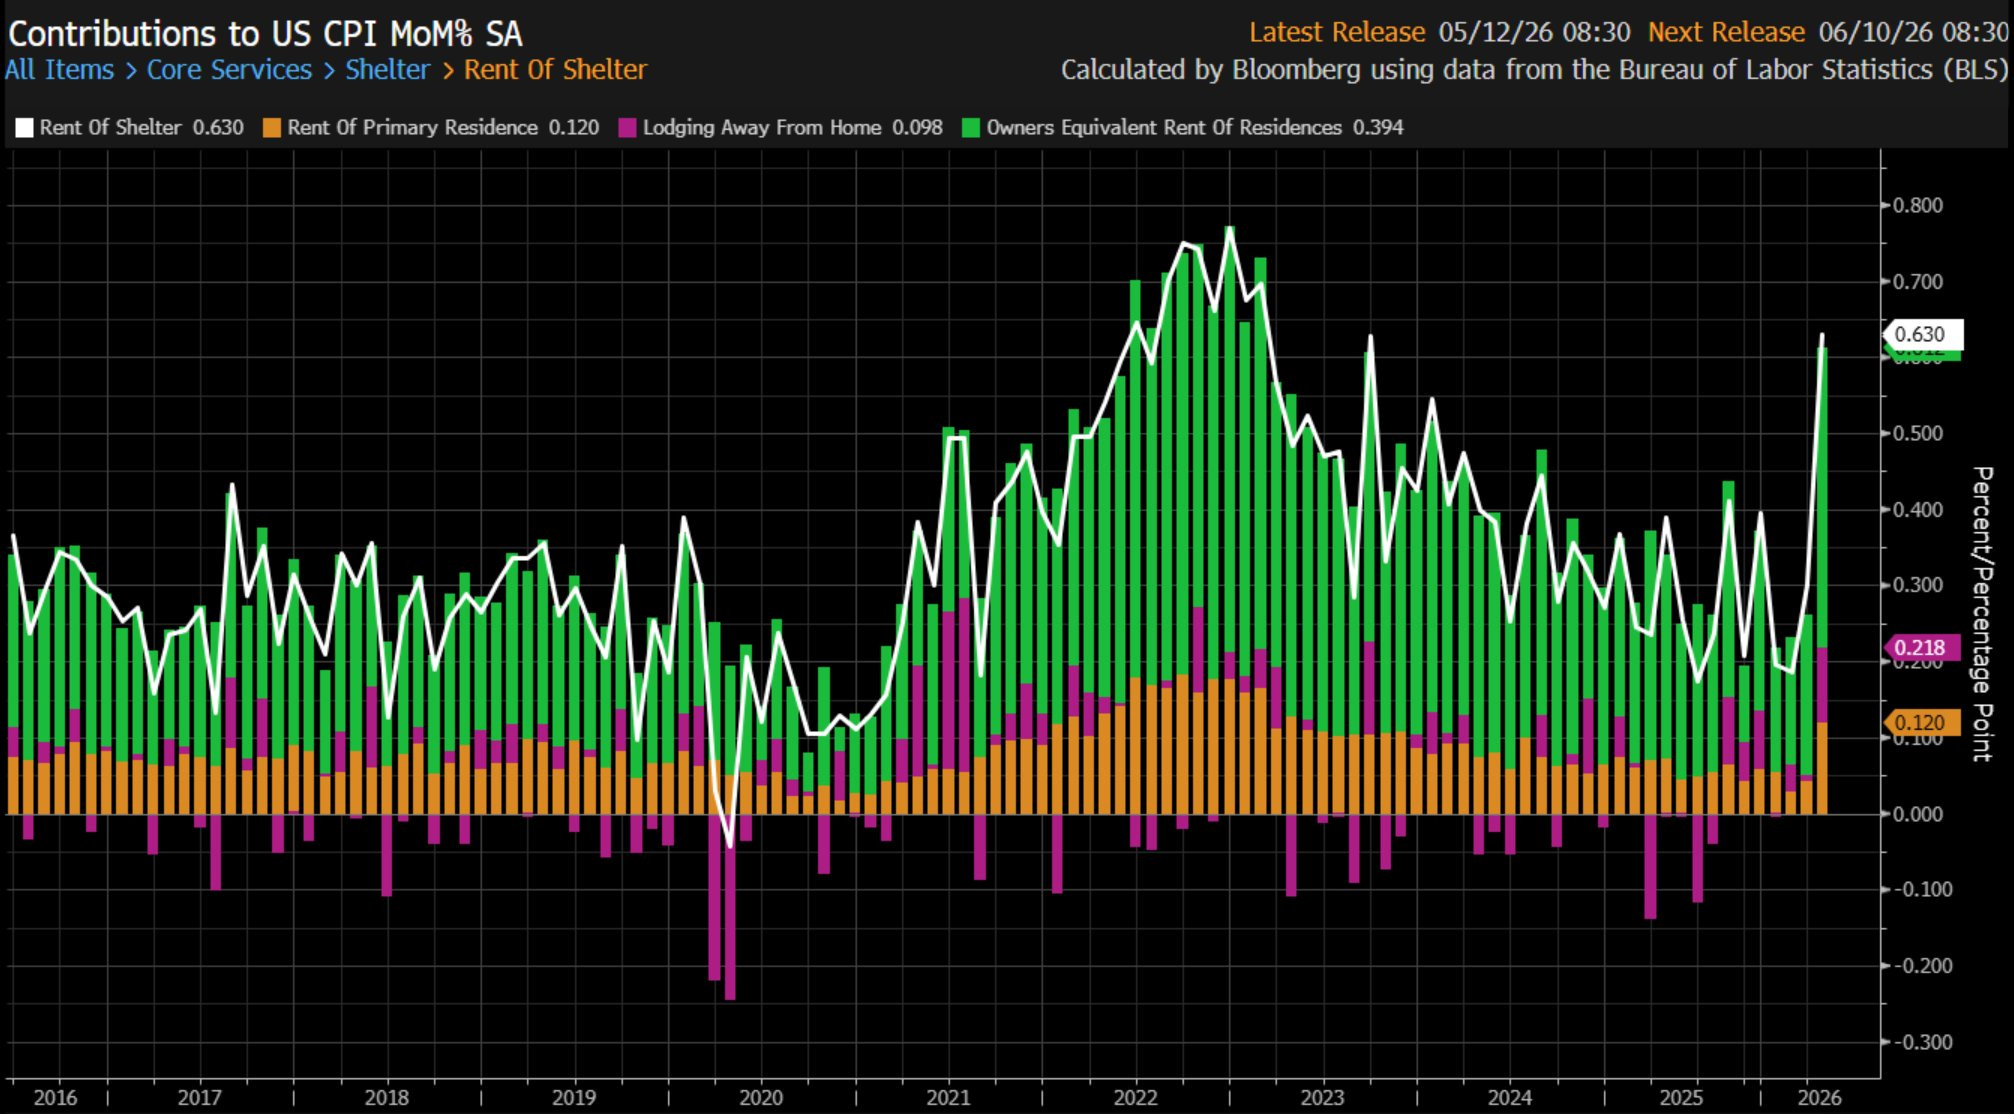This screenshot has width=2014, height=1114.
Task: Toggle the Lodging Away From Home series label
Action: (x=762, y=128)
